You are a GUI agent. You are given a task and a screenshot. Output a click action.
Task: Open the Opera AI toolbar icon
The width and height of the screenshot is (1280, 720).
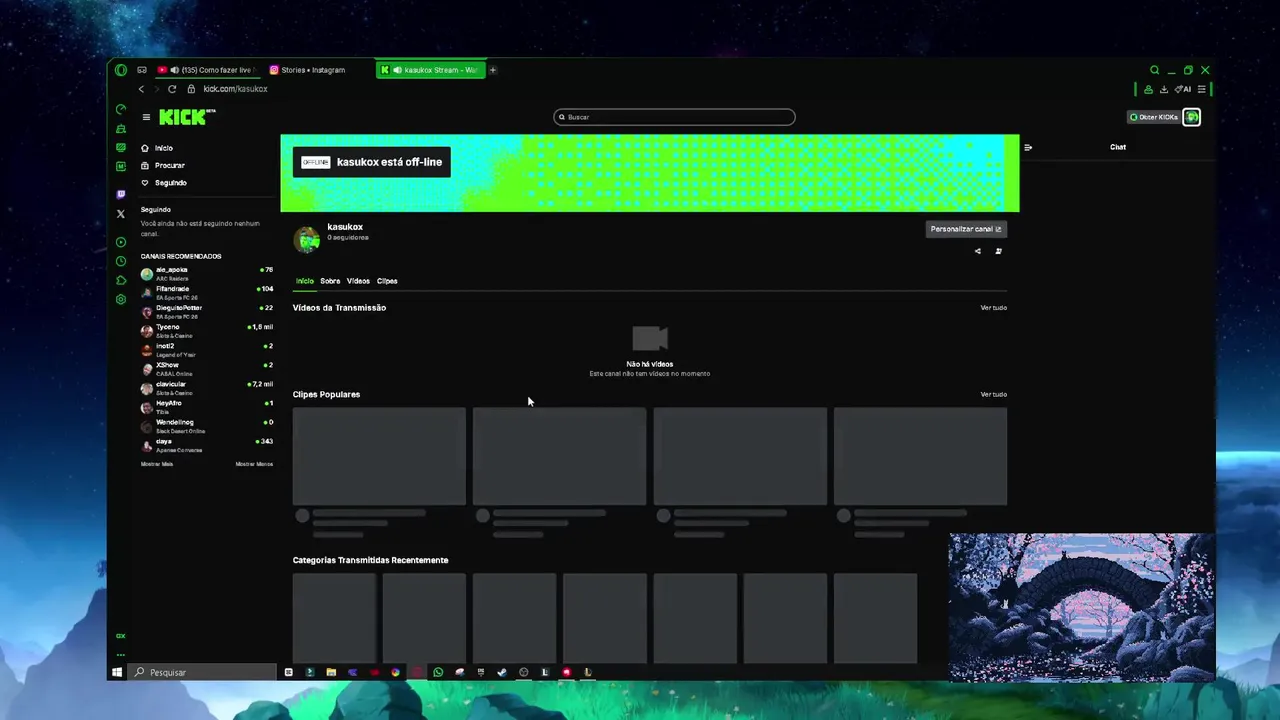tap(1182, 89)
